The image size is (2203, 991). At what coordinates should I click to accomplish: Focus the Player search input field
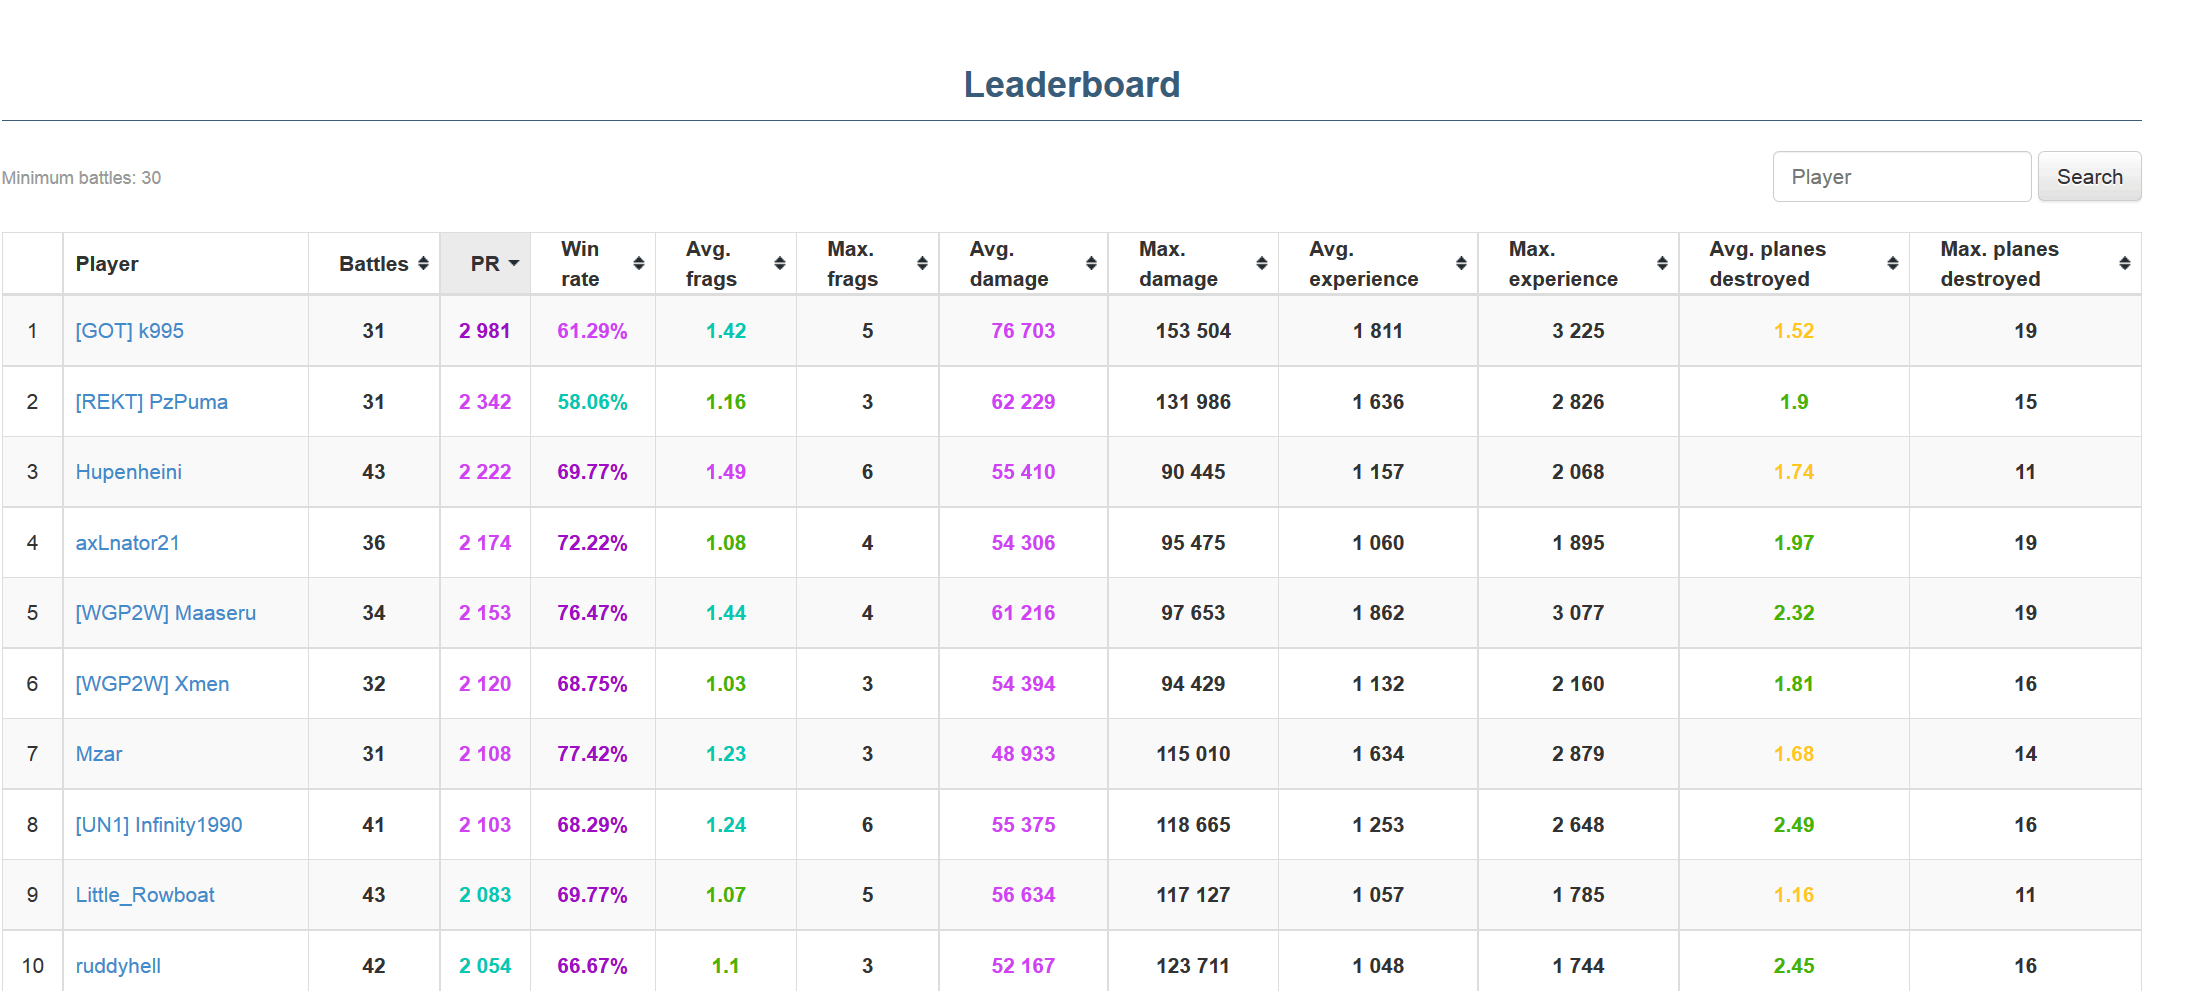click(x=1901, y=177)
